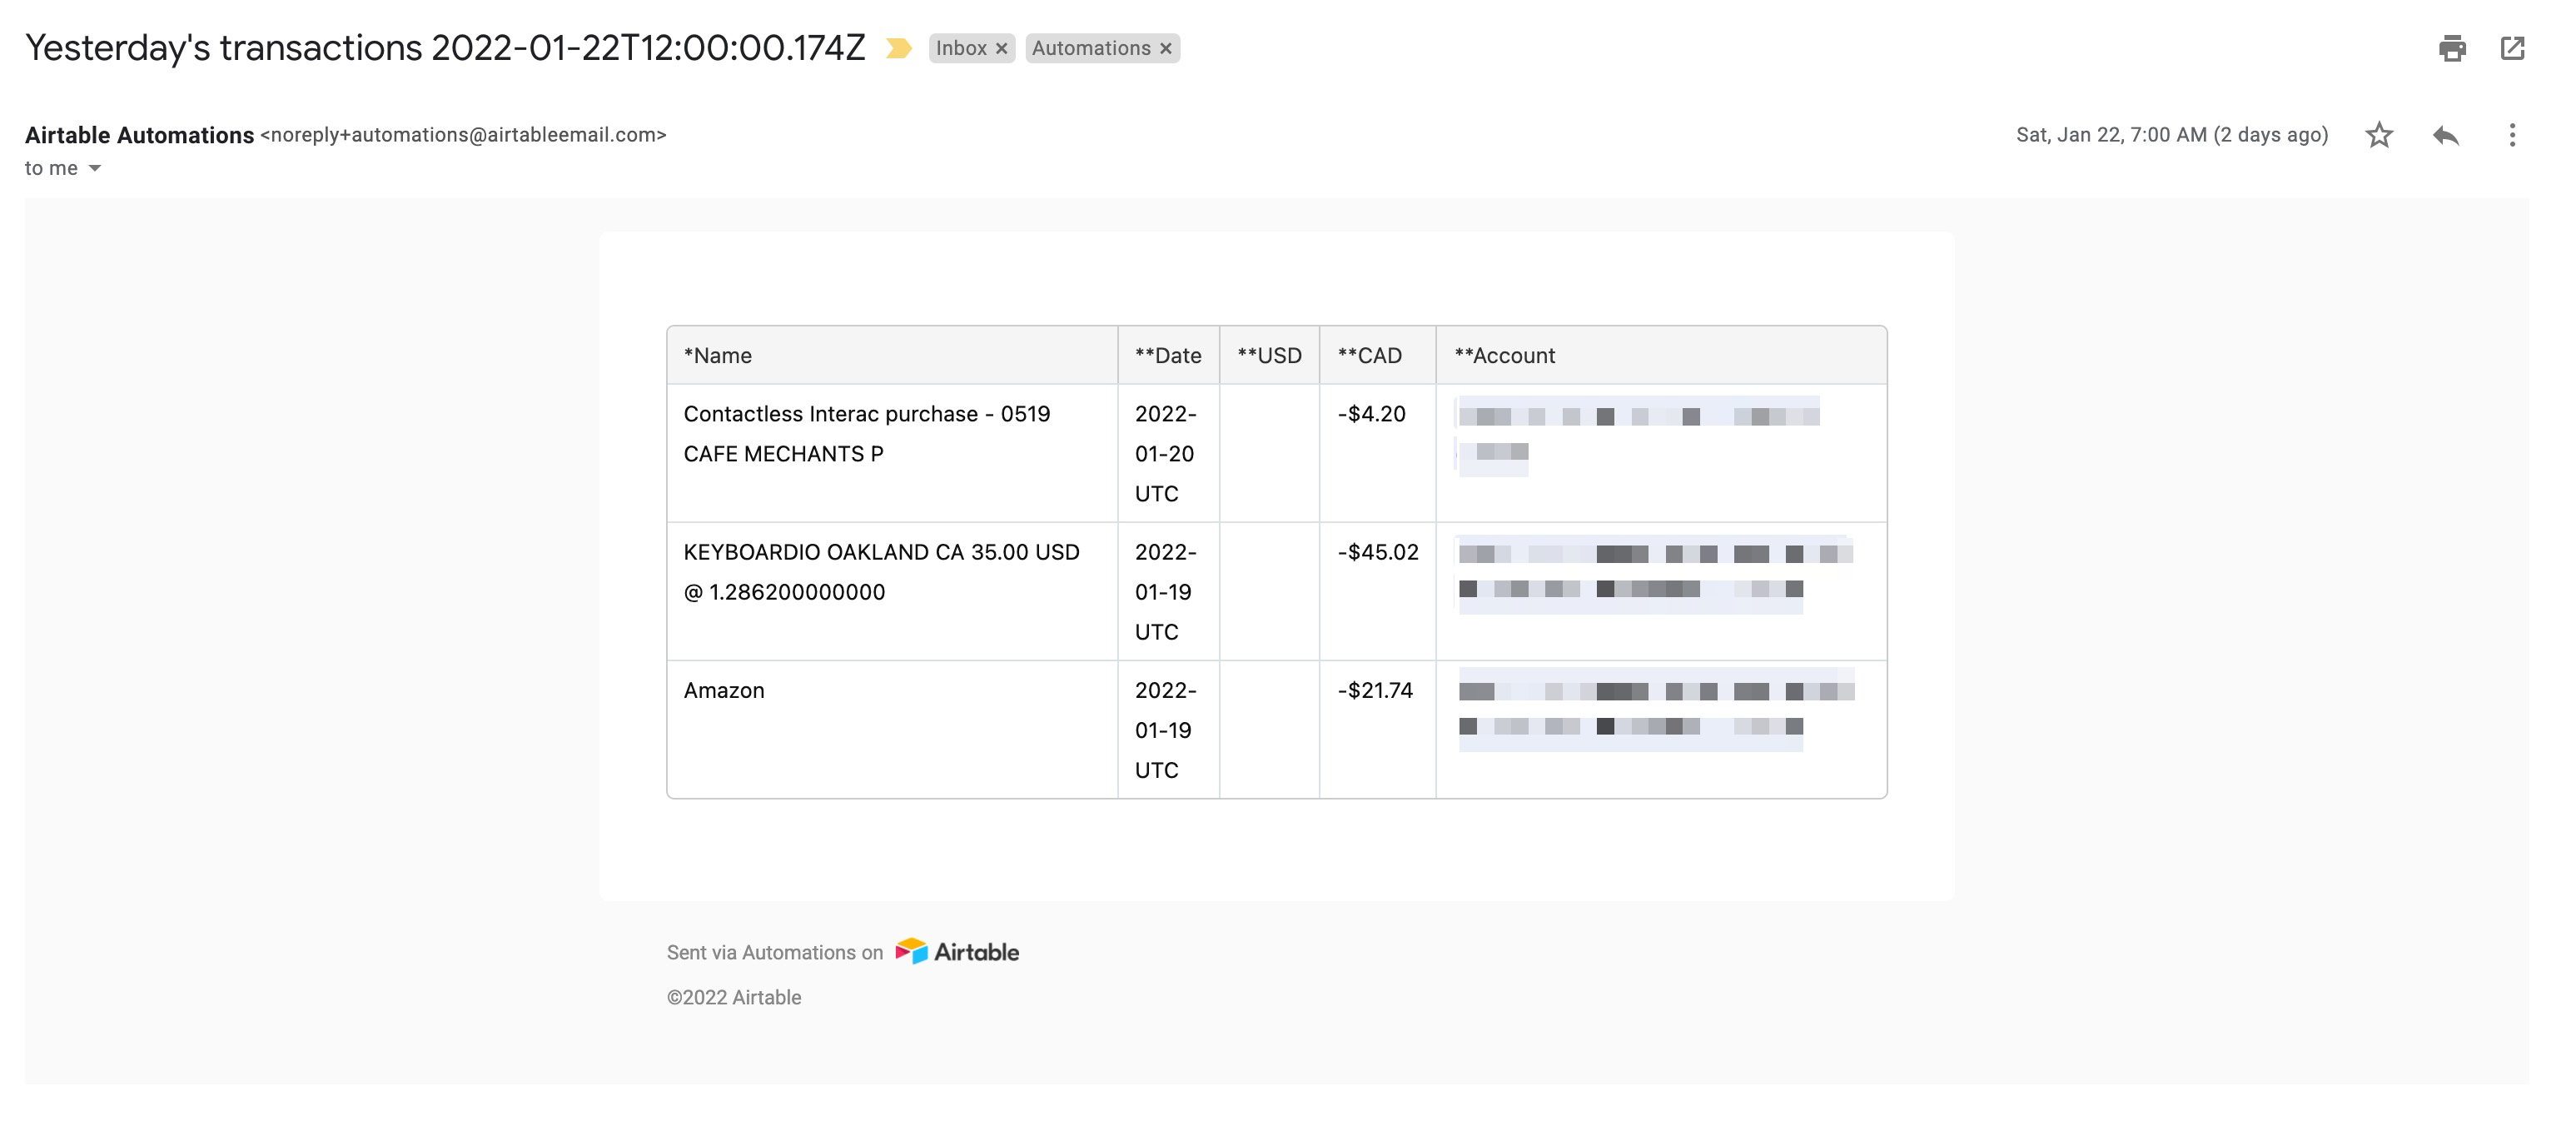Click the Airtable logo in the footer

click(x=957, y=952)
